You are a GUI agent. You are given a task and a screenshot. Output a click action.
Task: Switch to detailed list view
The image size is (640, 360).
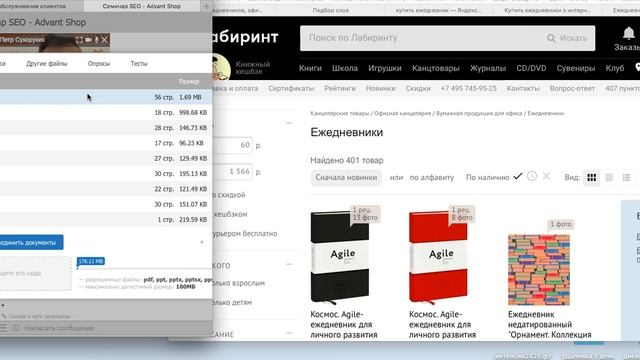tap(626, 178)
